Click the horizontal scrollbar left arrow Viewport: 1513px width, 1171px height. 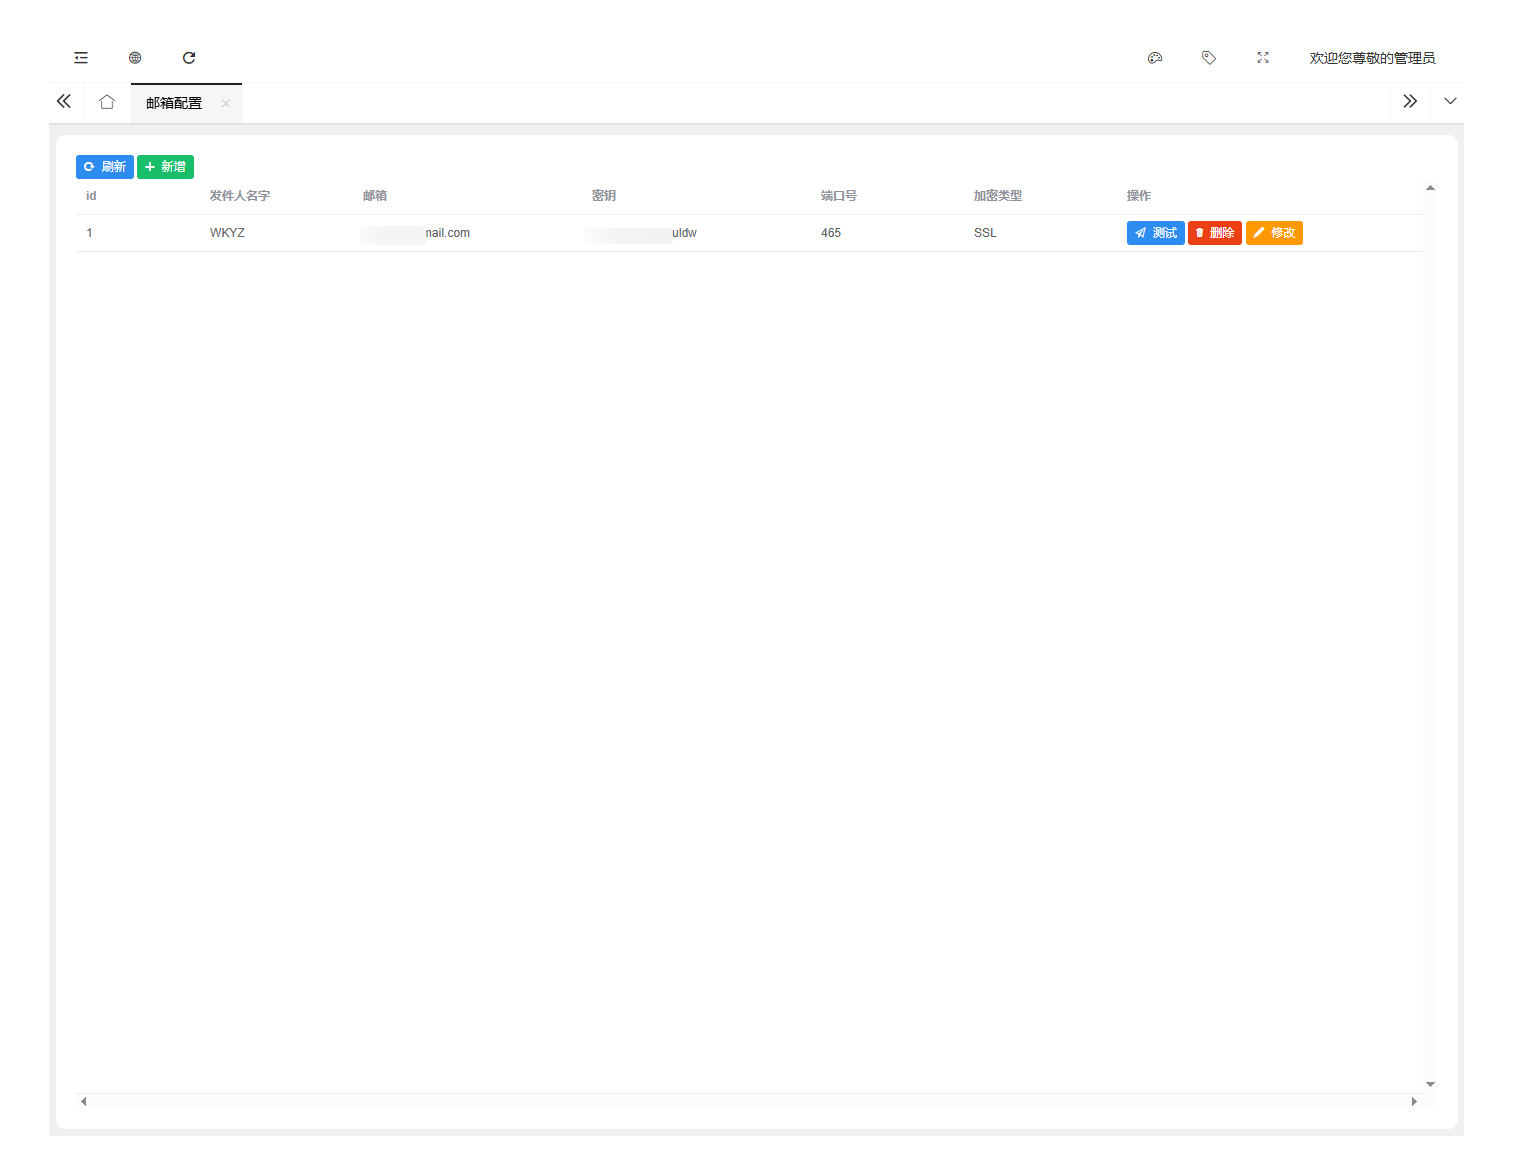[x=84, y=1101]
